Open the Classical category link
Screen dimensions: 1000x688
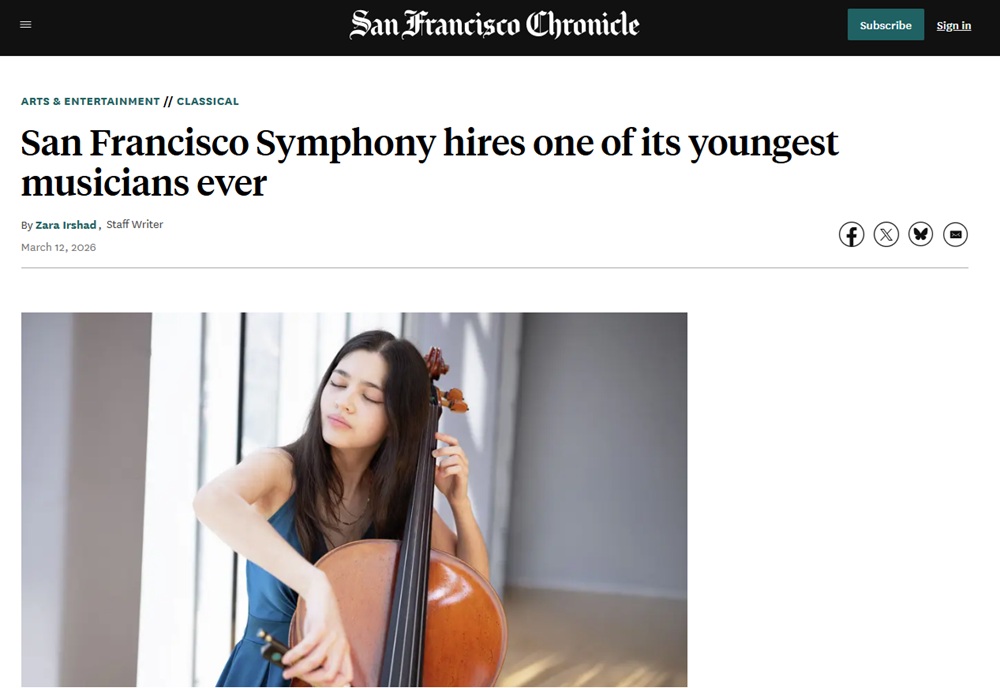208,101
